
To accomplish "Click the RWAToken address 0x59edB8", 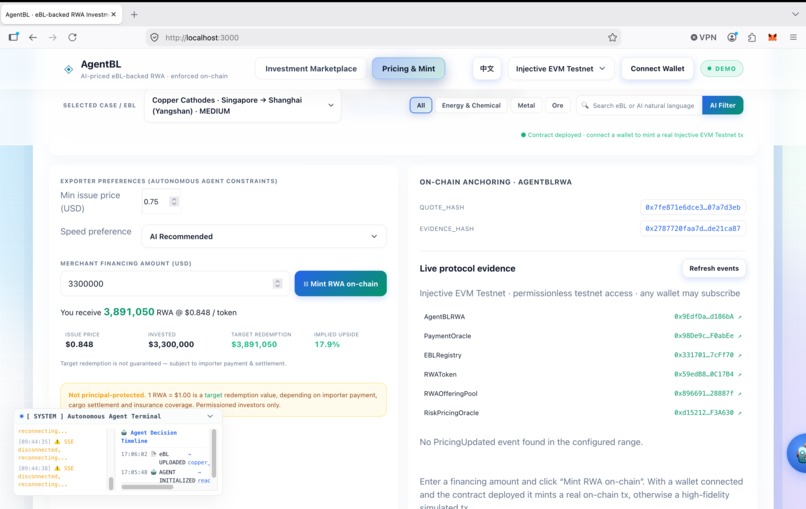I will (704, 375).
